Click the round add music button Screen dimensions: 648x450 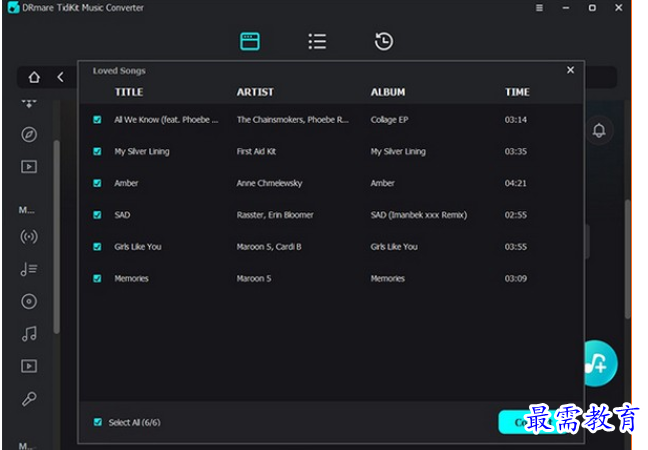pos(600,364)
